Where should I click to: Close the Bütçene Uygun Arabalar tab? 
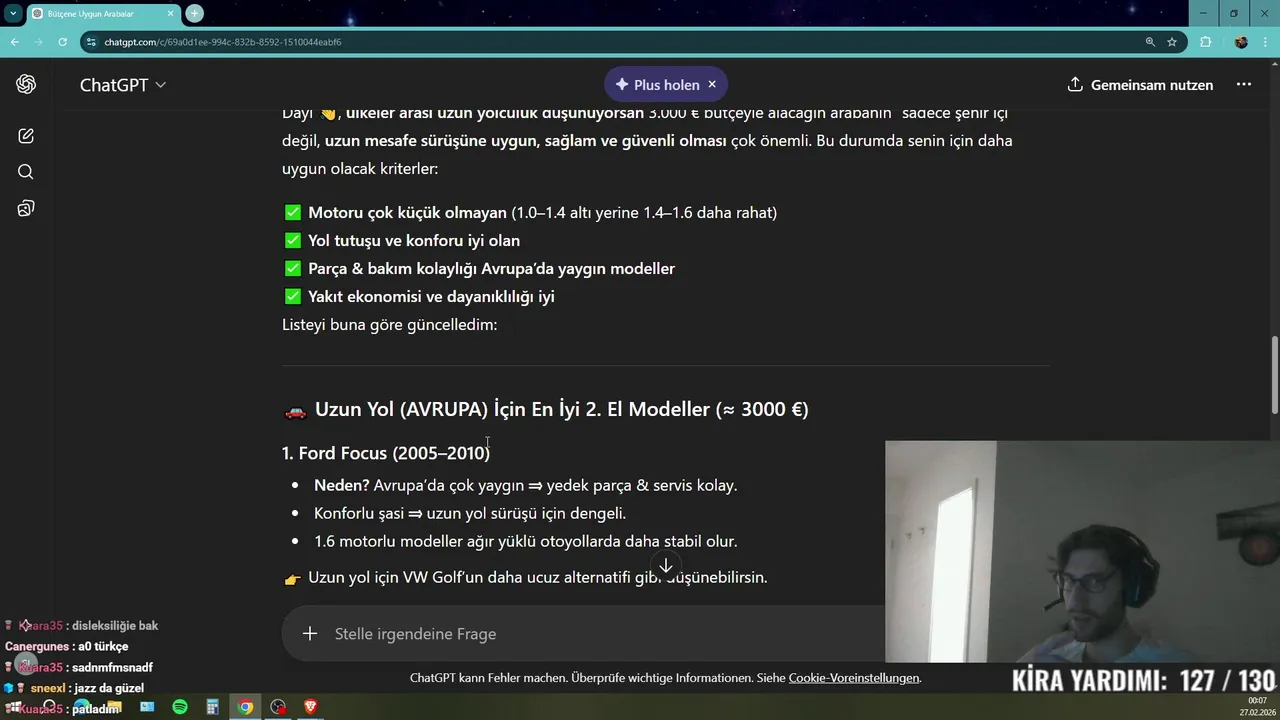click(x=170, y=14)
